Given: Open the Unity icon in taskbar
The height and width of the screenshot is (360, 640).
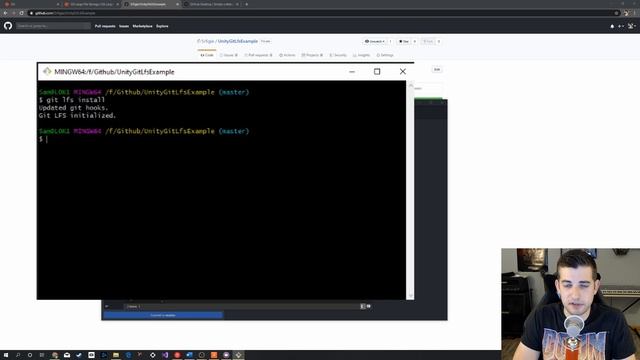Looking at the screenshot, I should point(153,355).
